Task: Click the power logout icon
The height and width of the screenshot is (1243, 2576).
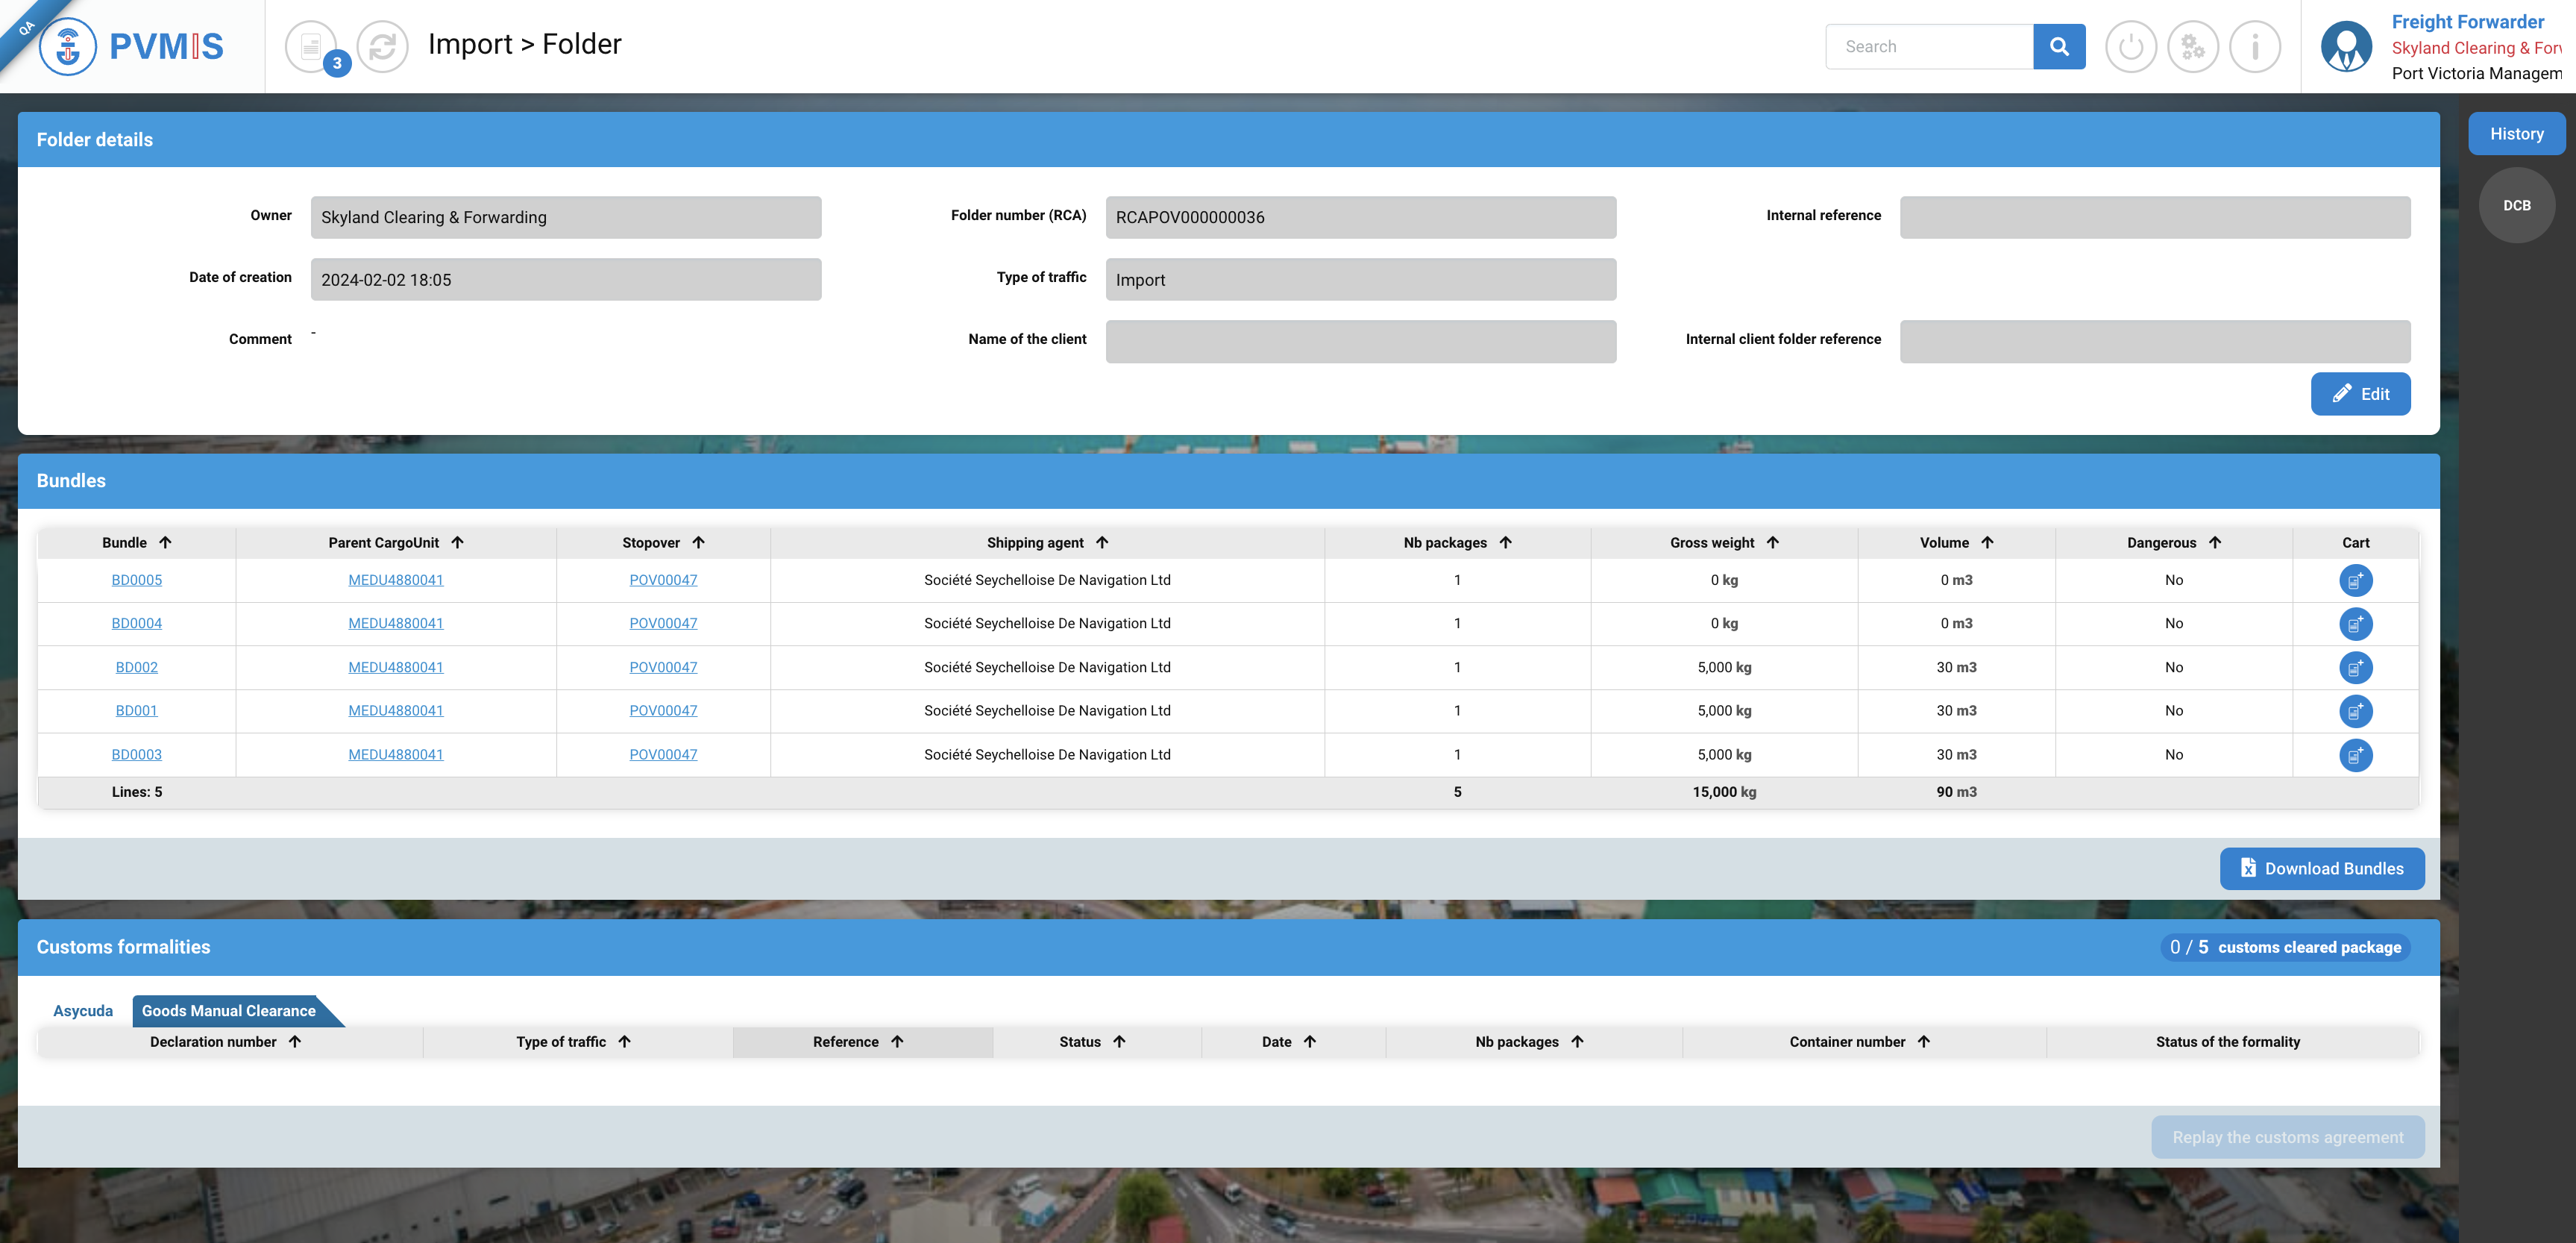Action: coord(2130,46)
